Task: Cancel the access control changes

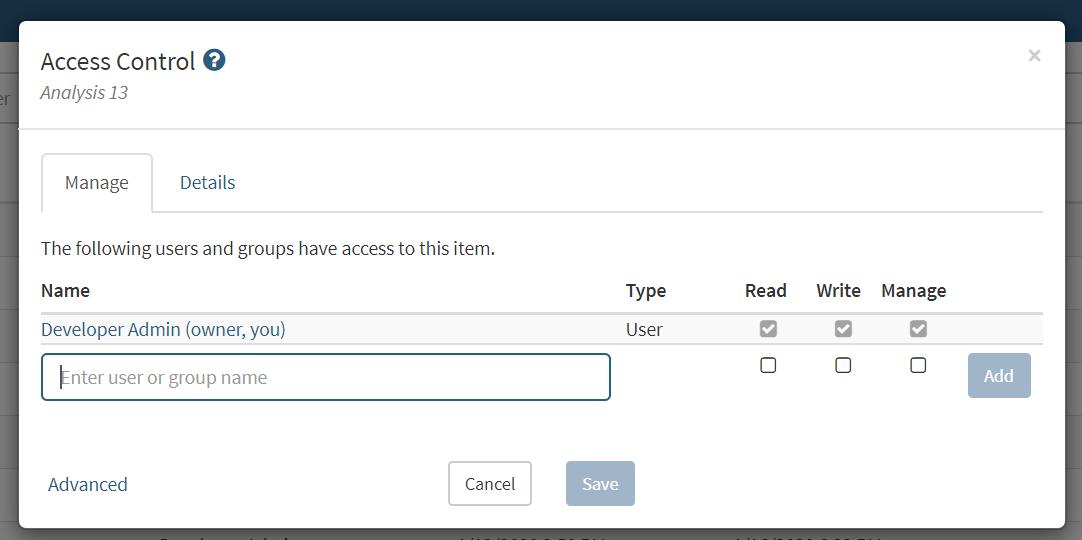Action: click(490, 484)
